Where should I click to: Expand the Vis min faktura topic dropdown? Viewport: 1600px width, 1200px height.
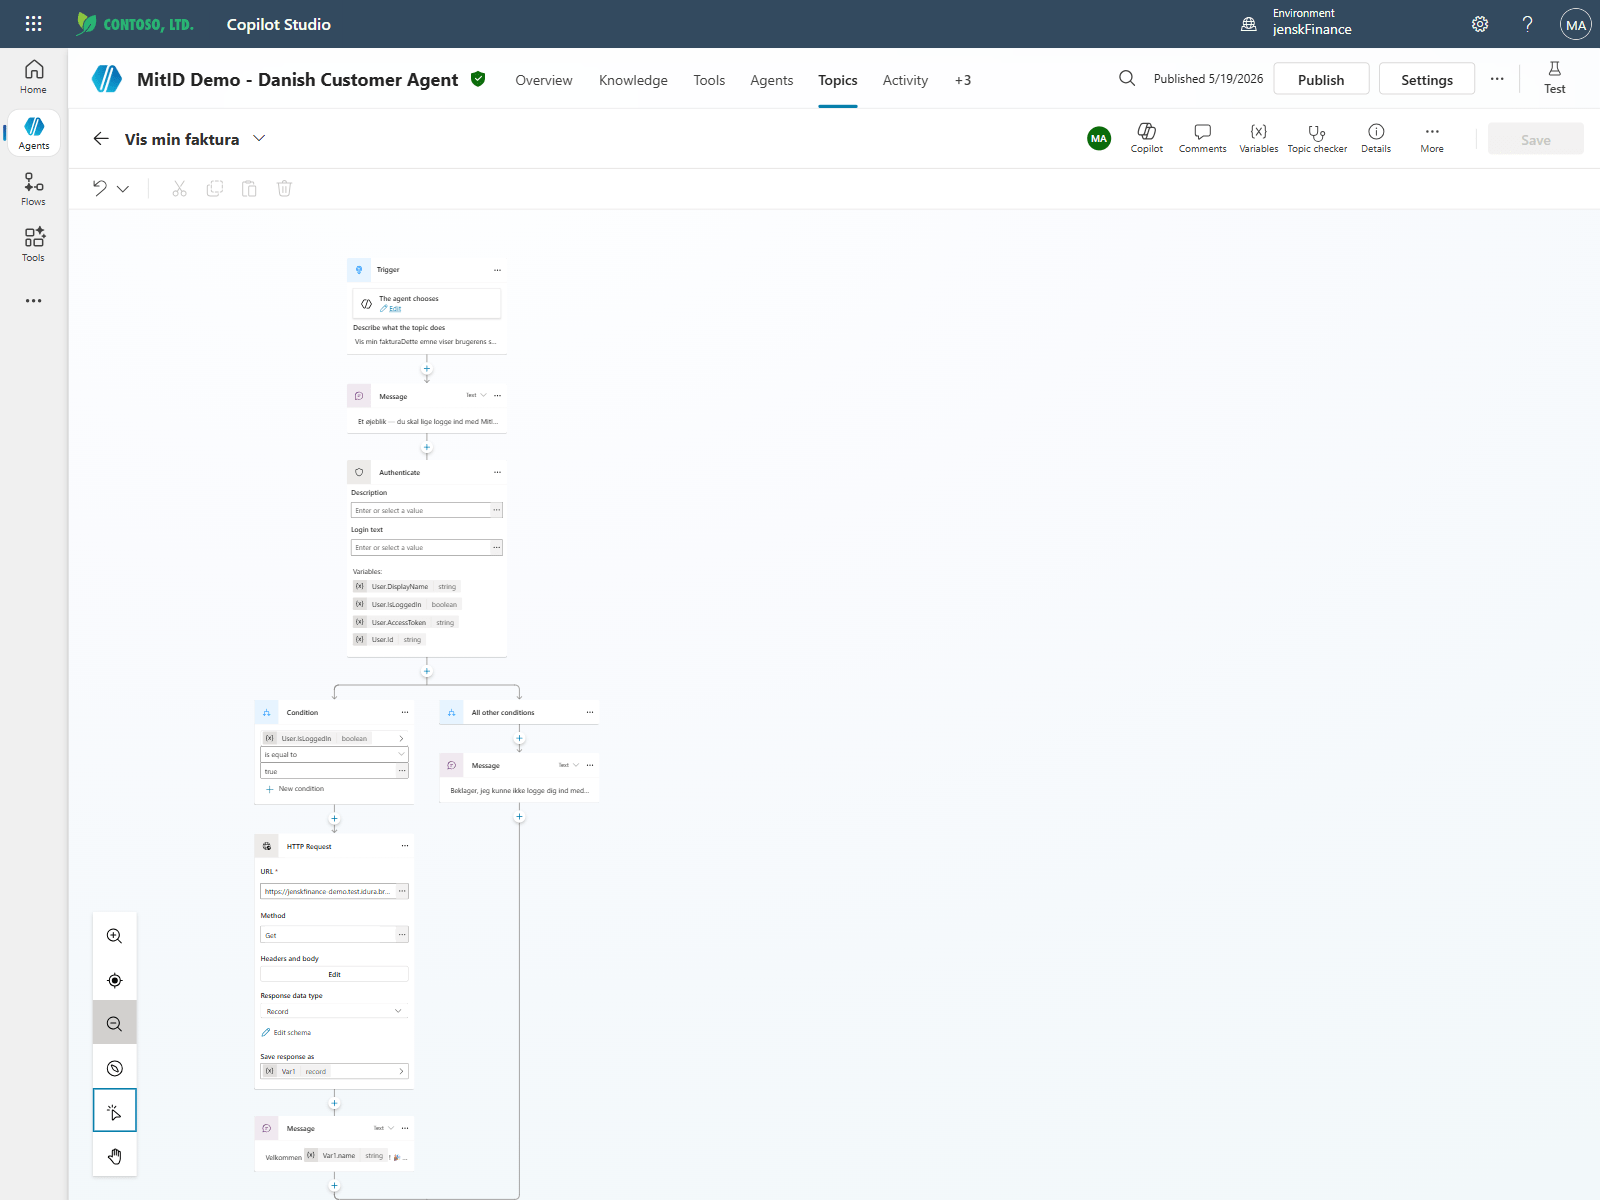[x=259, y=138]
